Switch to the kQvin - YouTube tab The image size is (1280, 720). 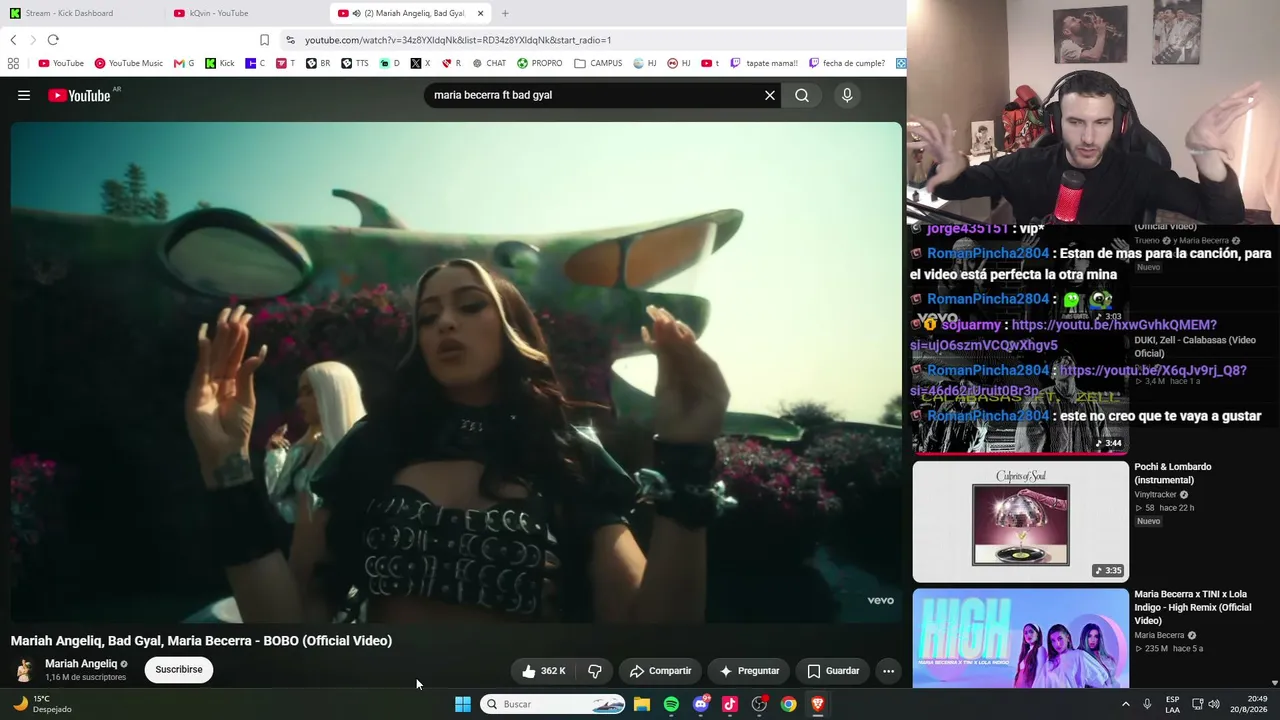click(x=244, y=13)
